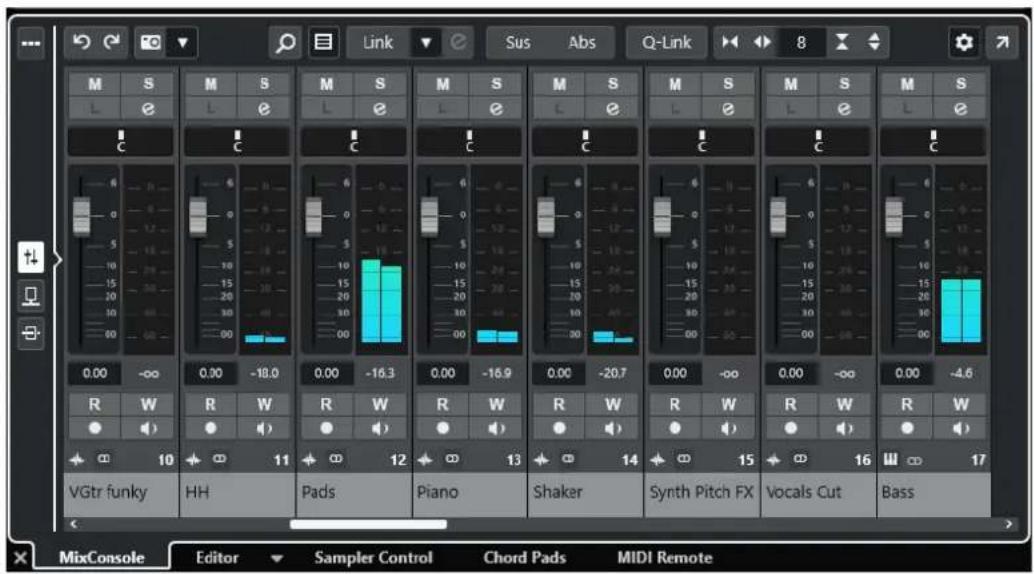Solo the Shaker channel
Image resolution: width=1034 pixels, height=574 pixels.
[x=613, y=84]
